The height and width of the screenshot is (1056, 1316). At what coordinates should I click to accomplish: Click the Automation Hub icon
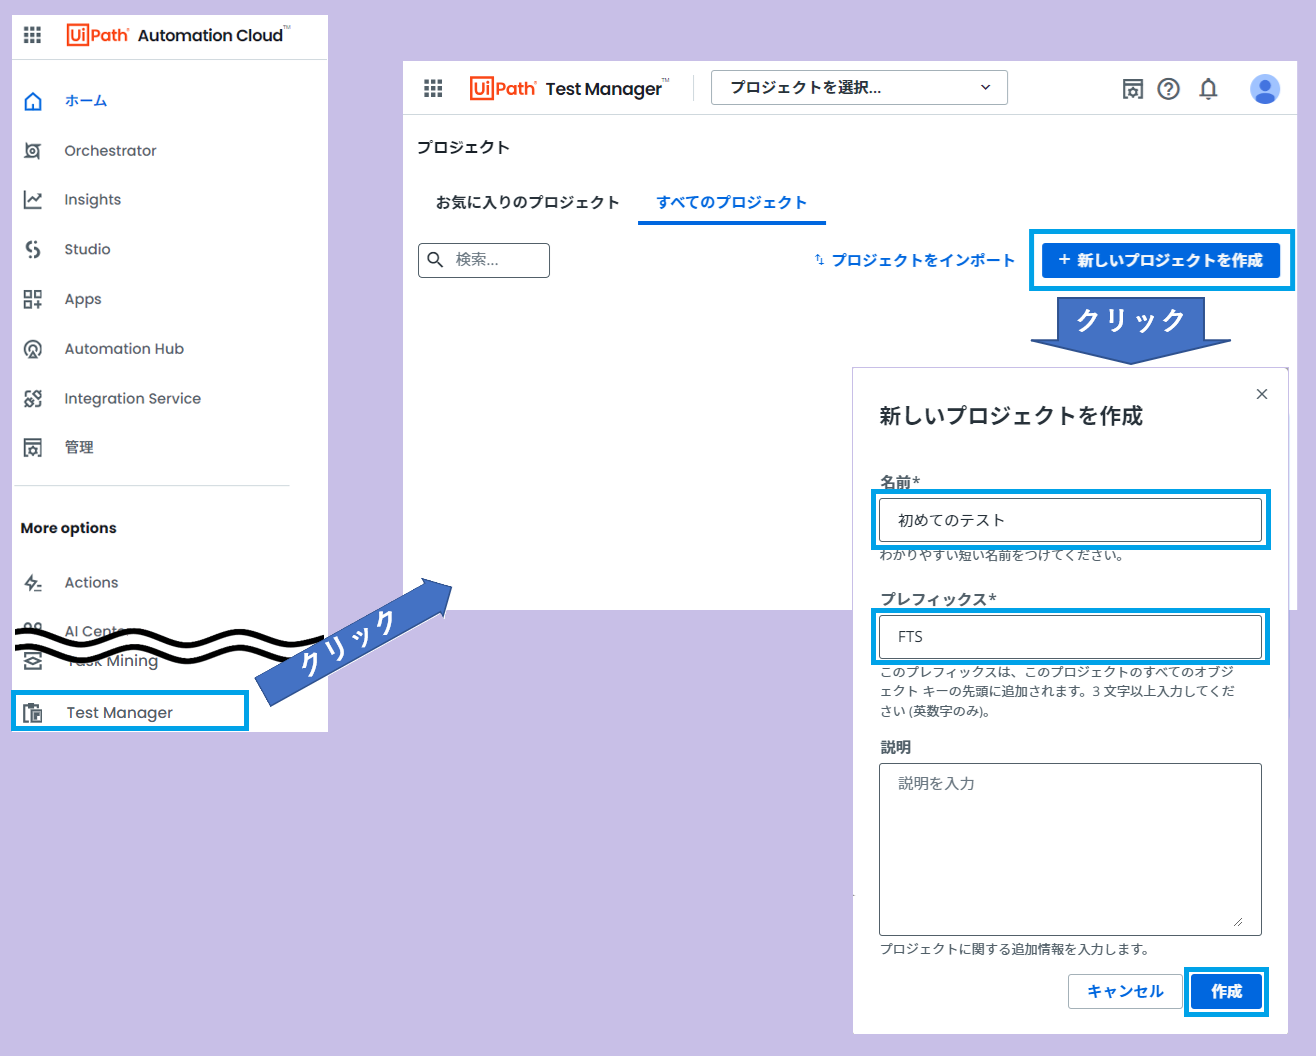click(x=33, y=349)
